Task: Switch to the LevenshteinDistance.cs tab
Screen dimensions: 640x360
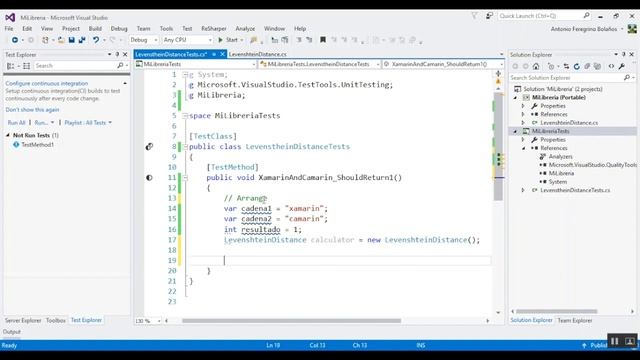Action: (x=258, y=54)
